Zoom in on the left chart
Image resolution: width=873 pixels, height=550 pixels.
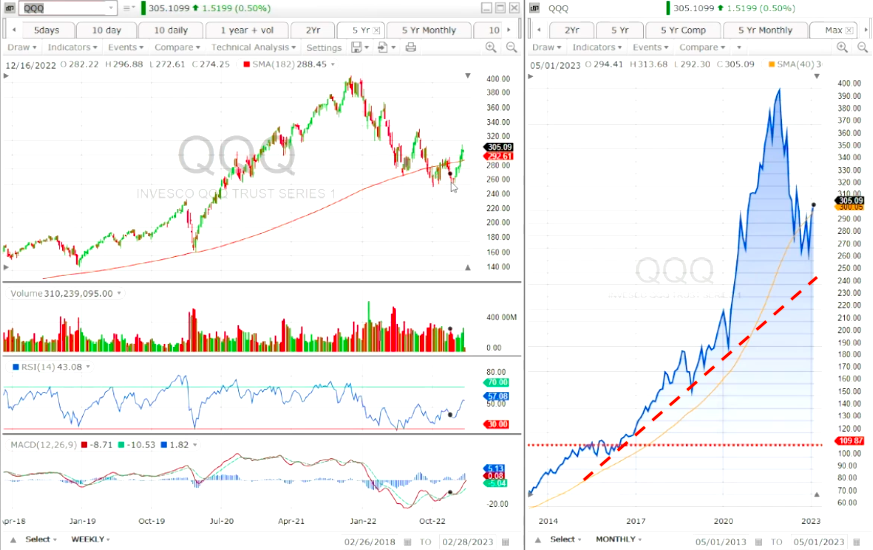(491, 47)
